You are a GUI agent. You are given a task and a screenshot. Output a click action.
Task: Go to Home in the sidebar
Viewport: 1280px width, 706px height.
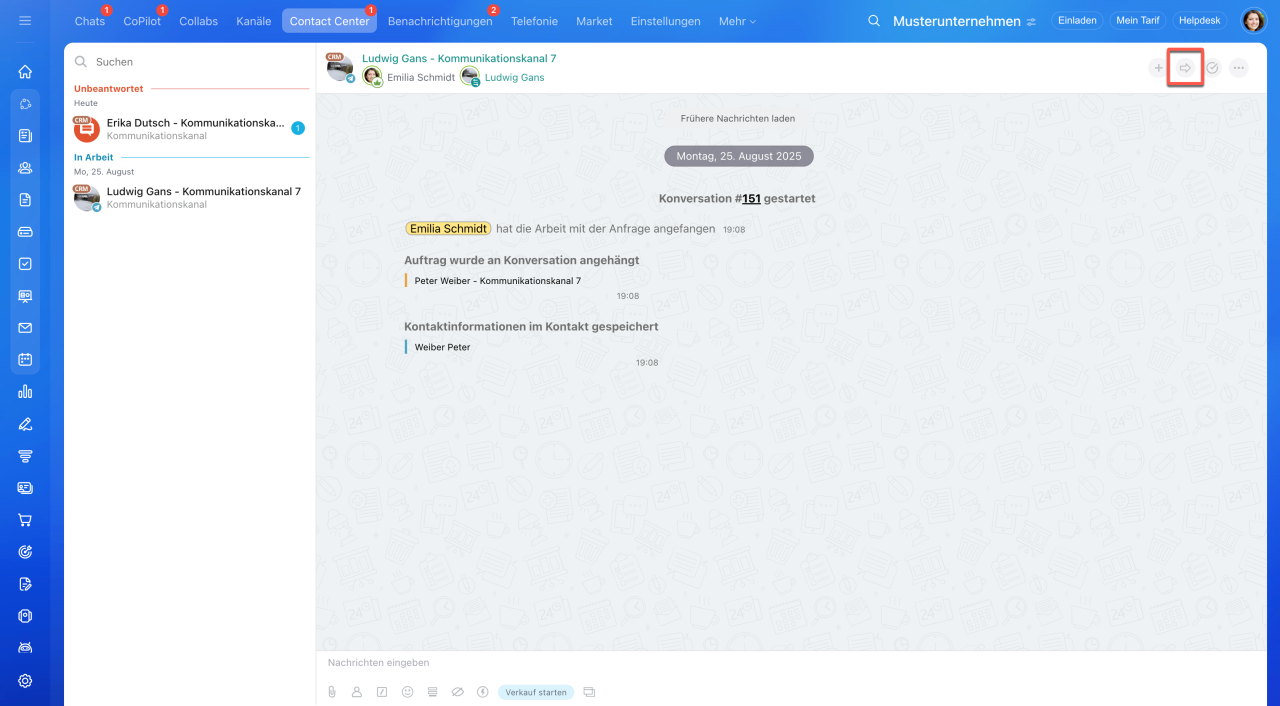point(25,71)
